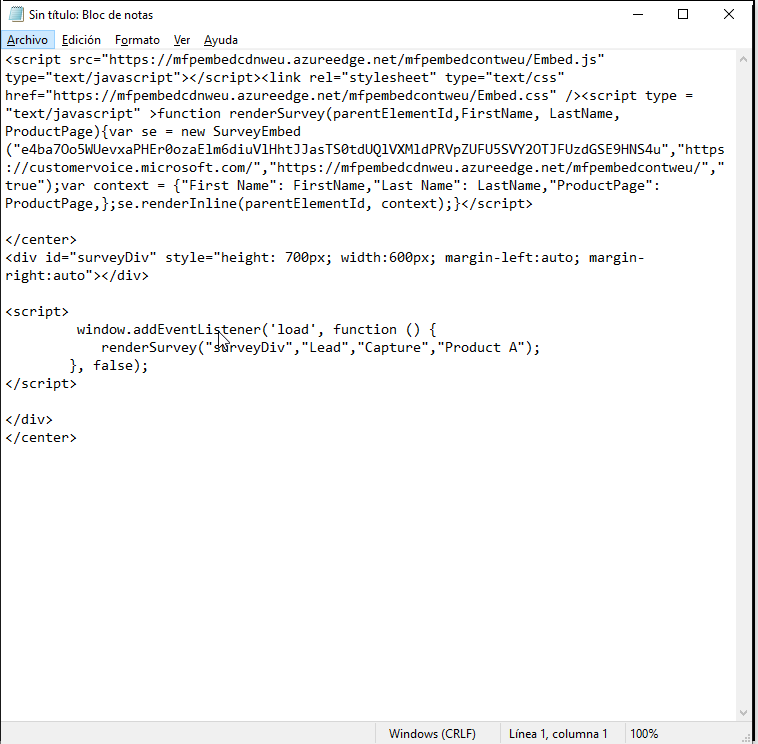The image size is (758, 744).
Task: Click the 100% zoom status entry
Action: coord(644,733)
